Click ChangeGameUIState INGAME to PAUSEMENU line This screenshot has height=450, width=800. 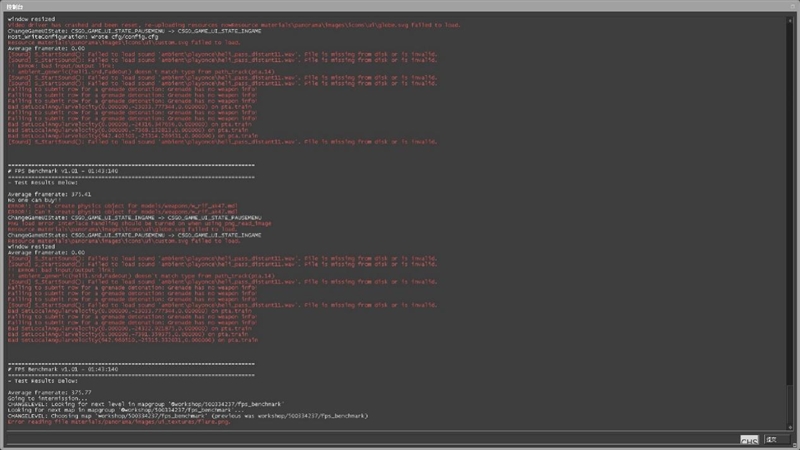[134, 218]
